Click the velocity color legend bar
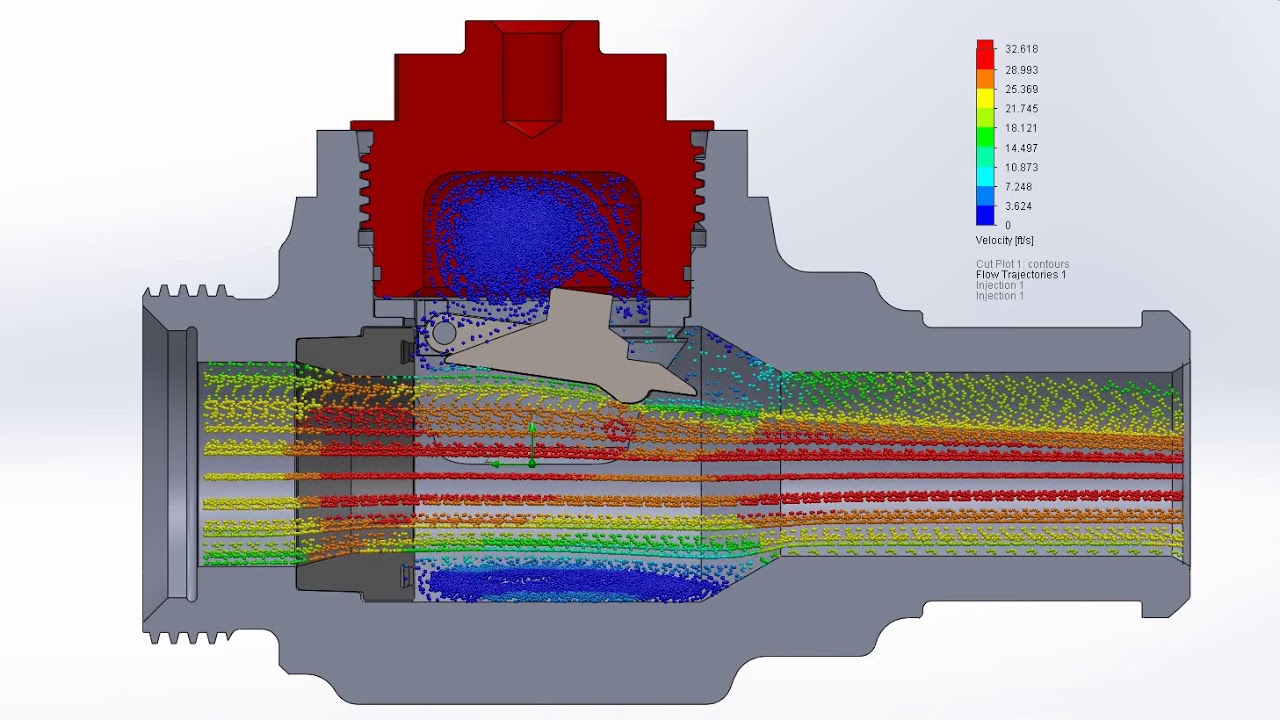Image resolution: width=1280 pixels, height=720 pixels. 985,132
